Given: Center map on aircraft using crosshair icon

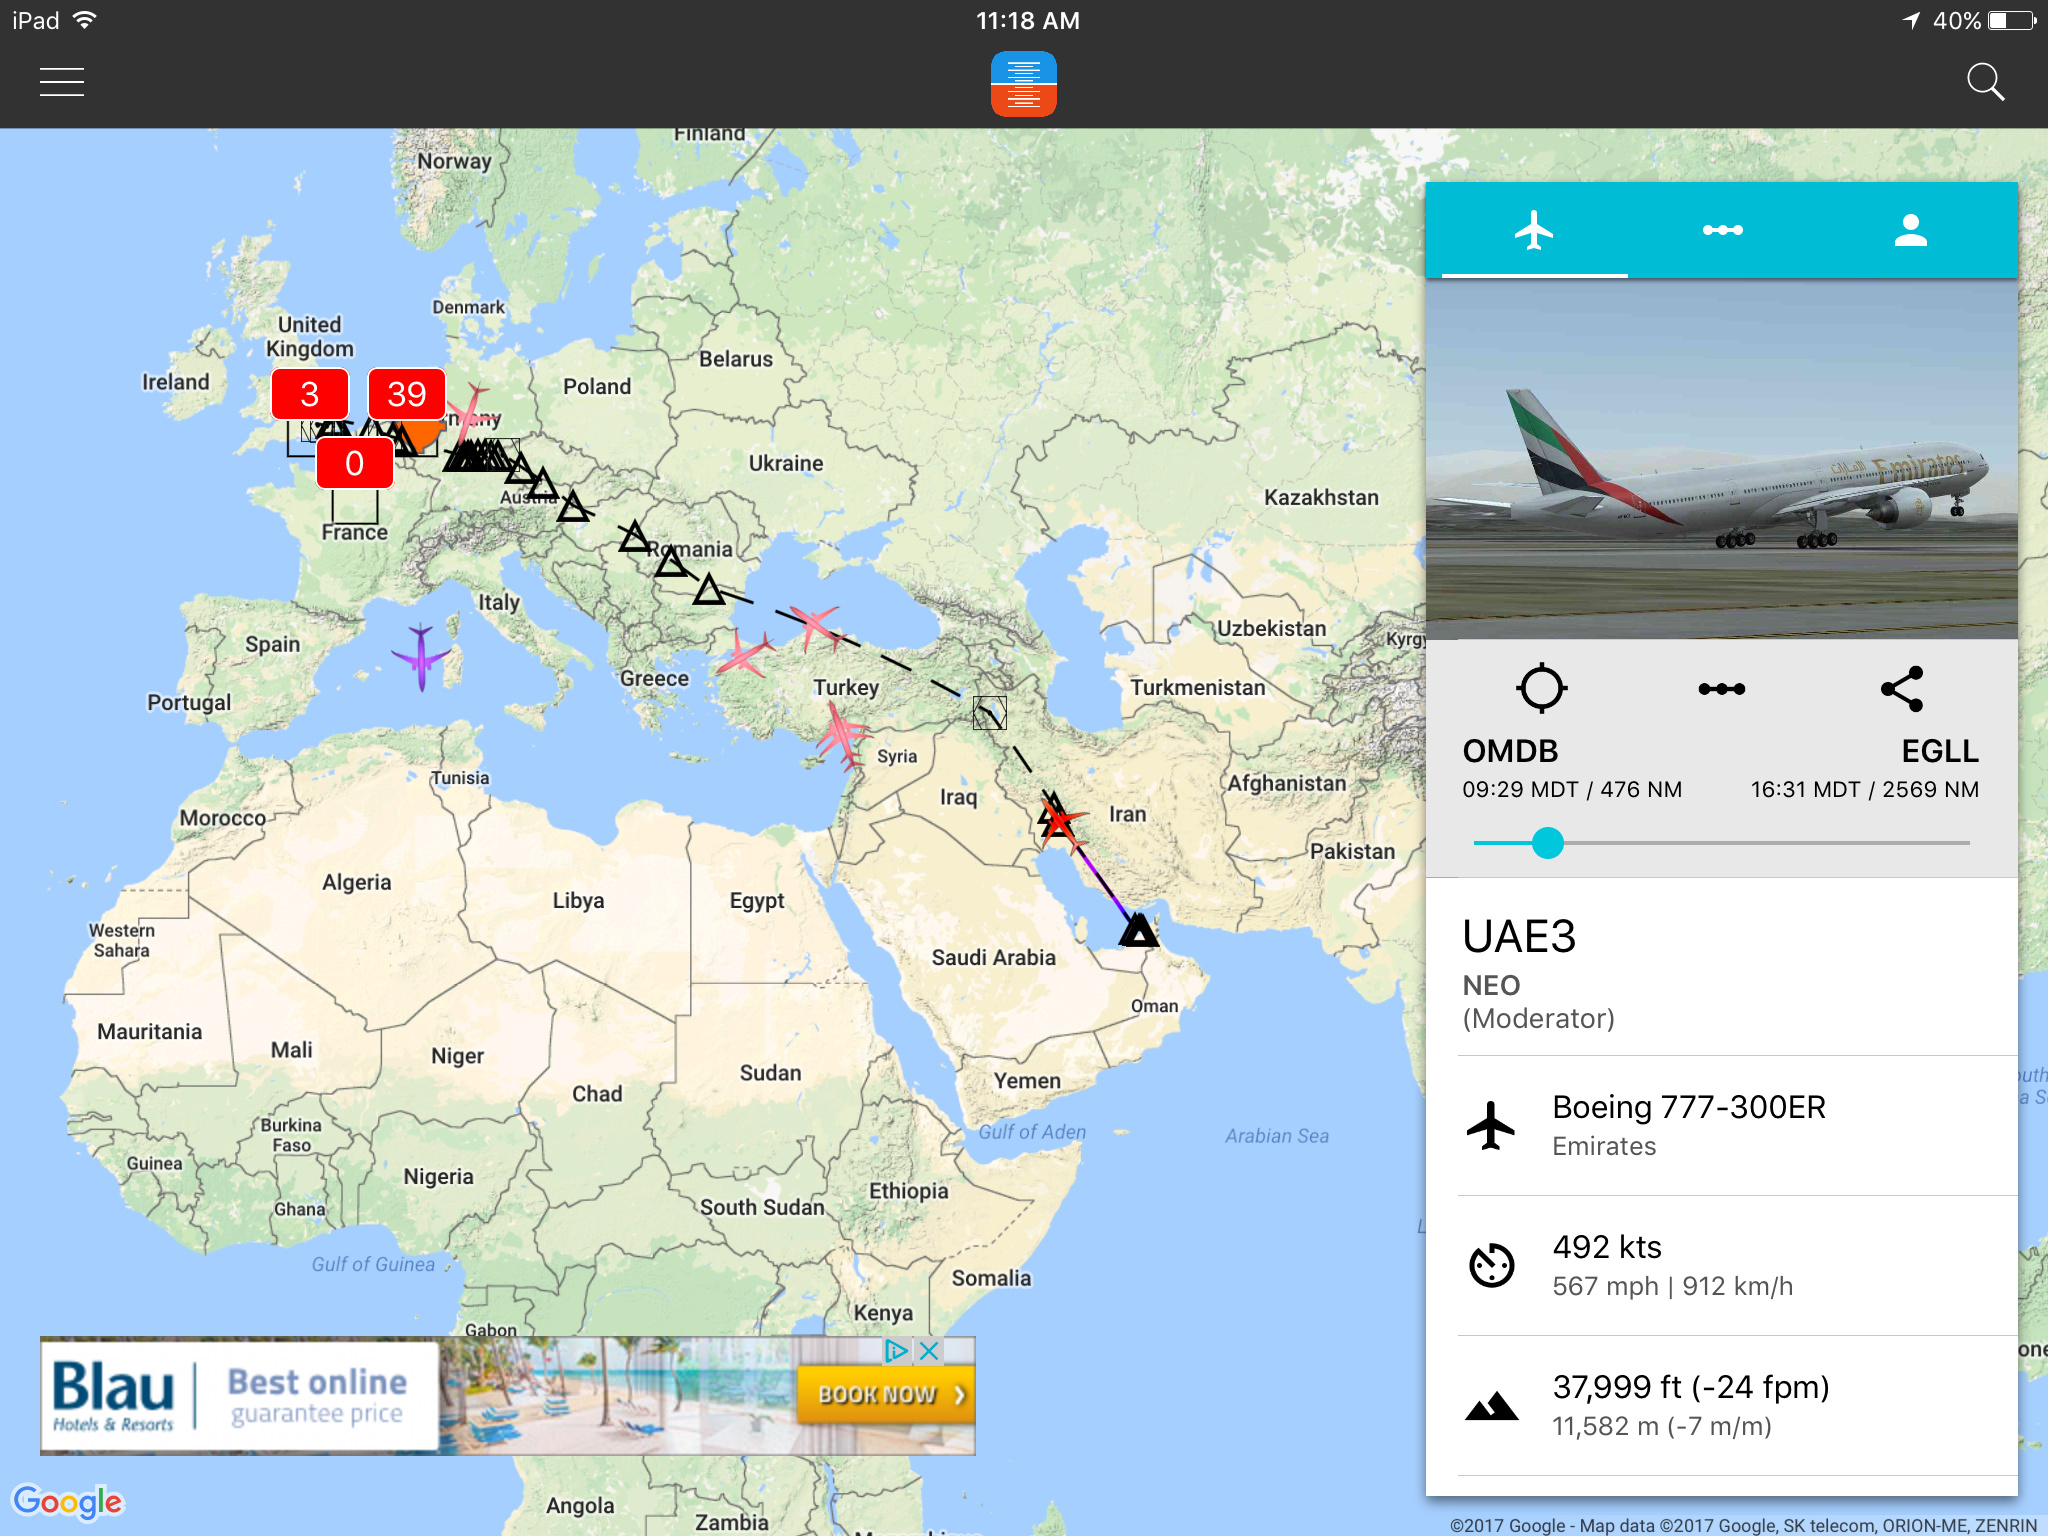Looking at the screenshot, I should coord(1541,688).
